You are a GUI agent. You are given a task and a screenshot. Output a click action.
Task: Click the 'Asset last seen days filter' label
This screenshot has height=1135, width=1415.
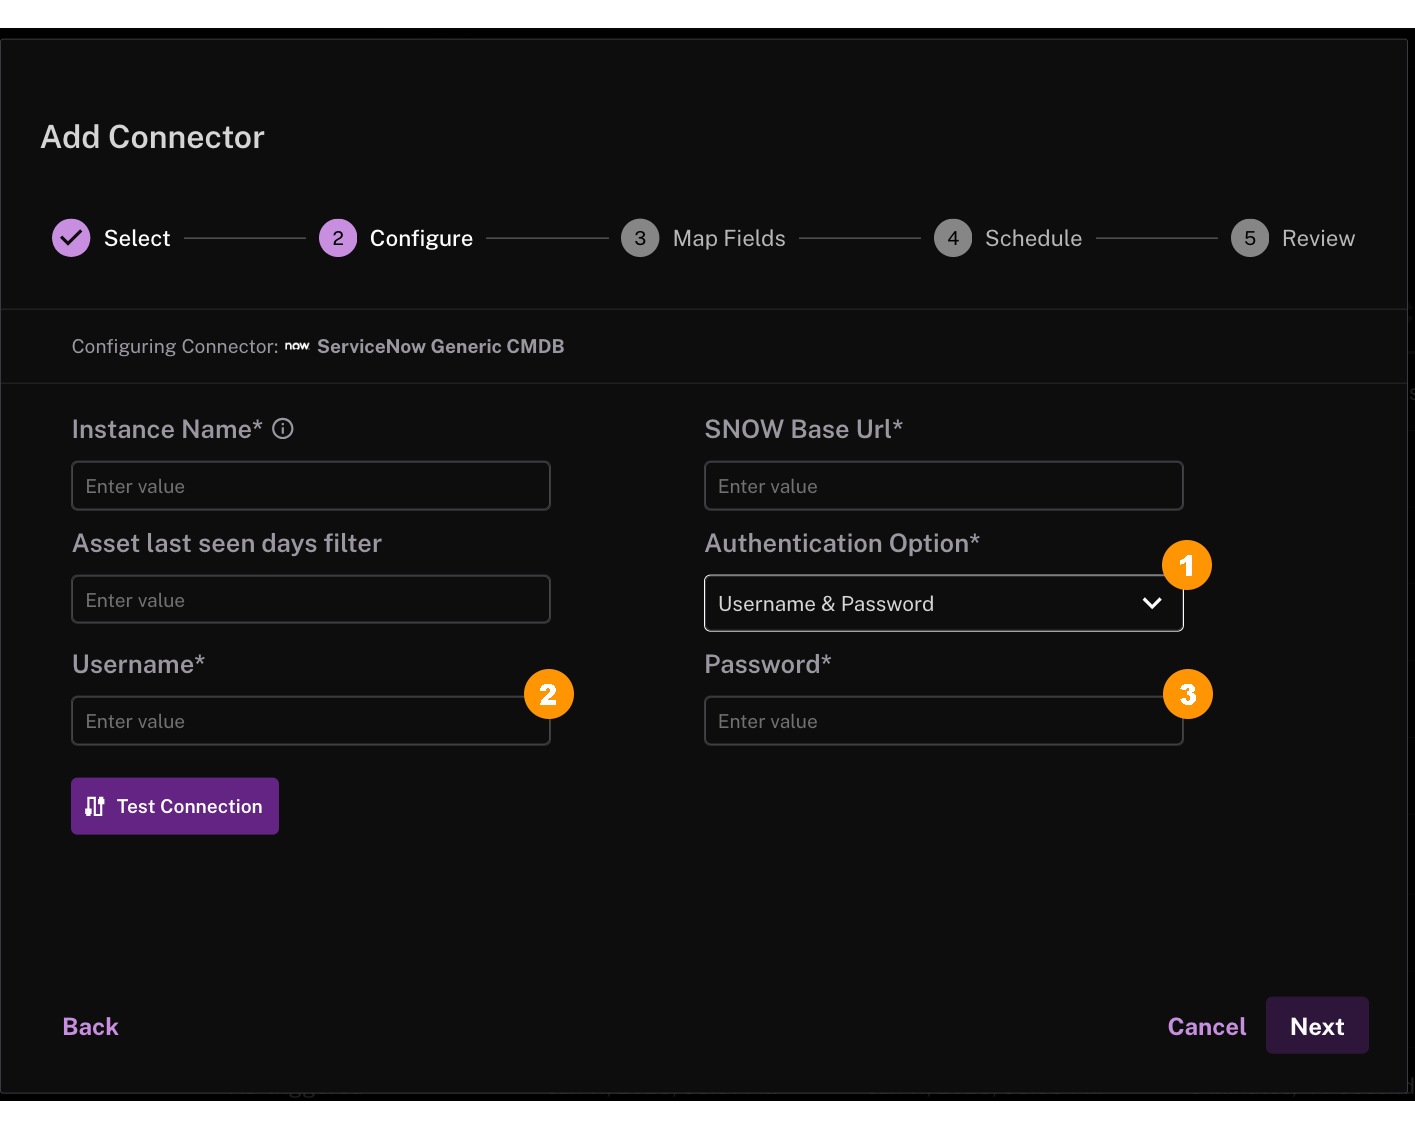coord(227,543)
